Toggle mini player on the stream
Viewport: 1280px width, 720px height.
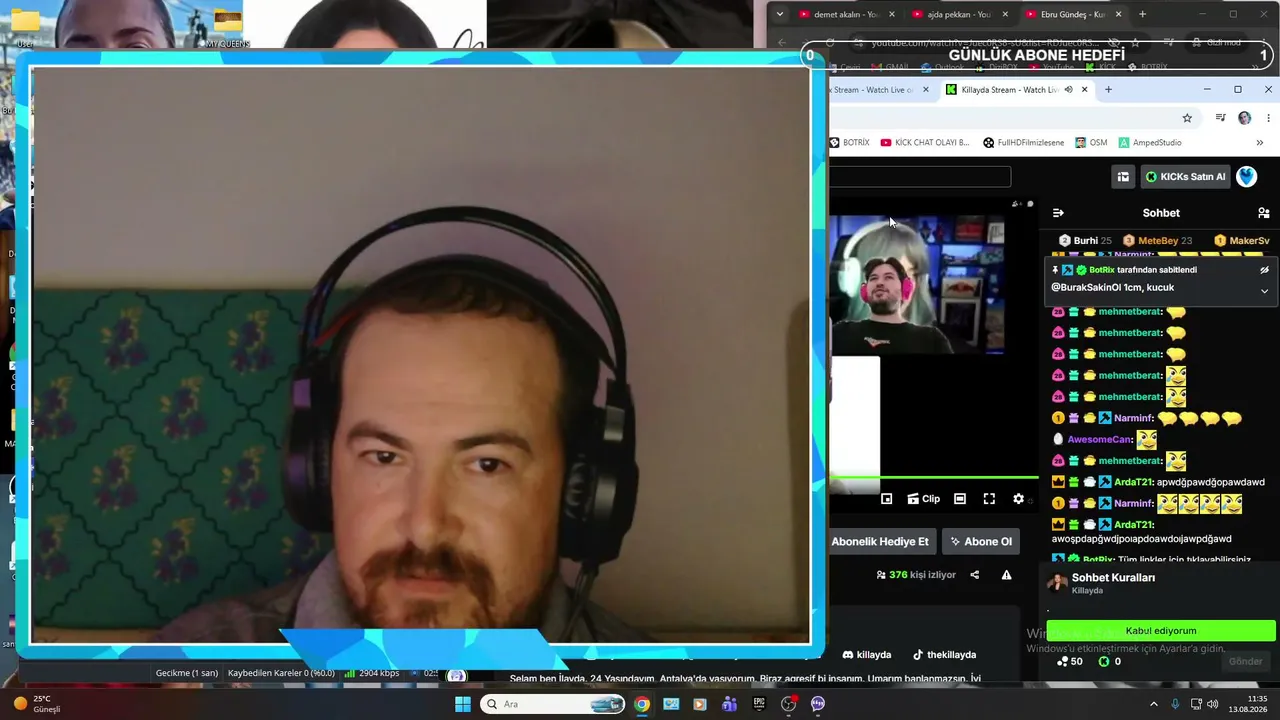(x=887, y=499)
